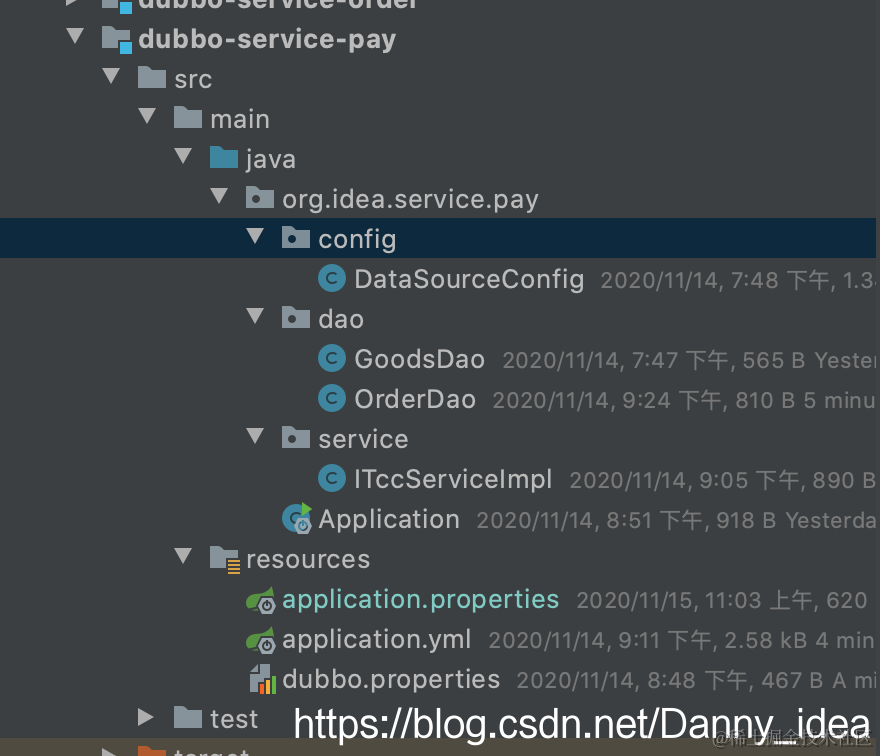Image resolution: width=880 pixels, height=756 pixels.
Task: Select the src folder label
Action: [193, 79]
